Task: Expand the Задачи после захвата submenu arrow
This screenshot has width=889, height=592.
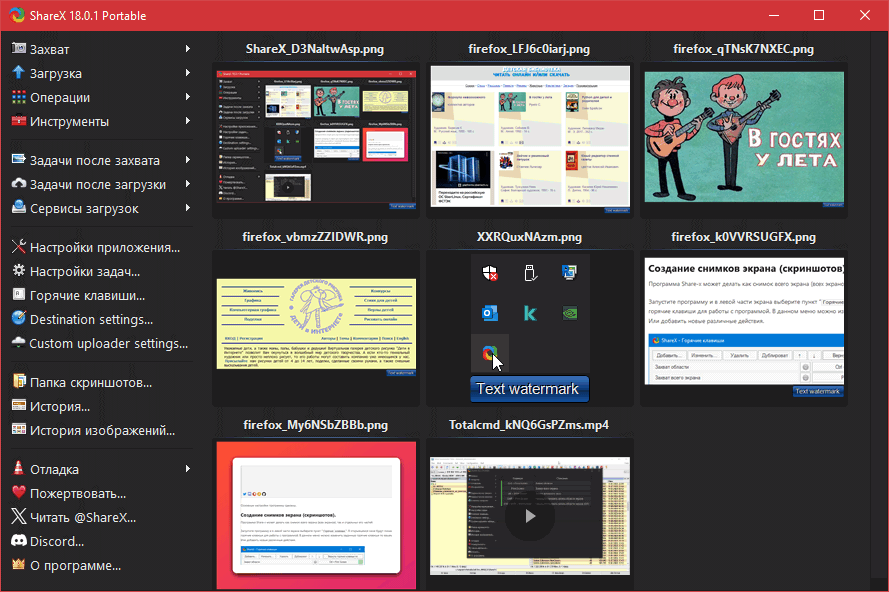Action: tap(187, 160)
